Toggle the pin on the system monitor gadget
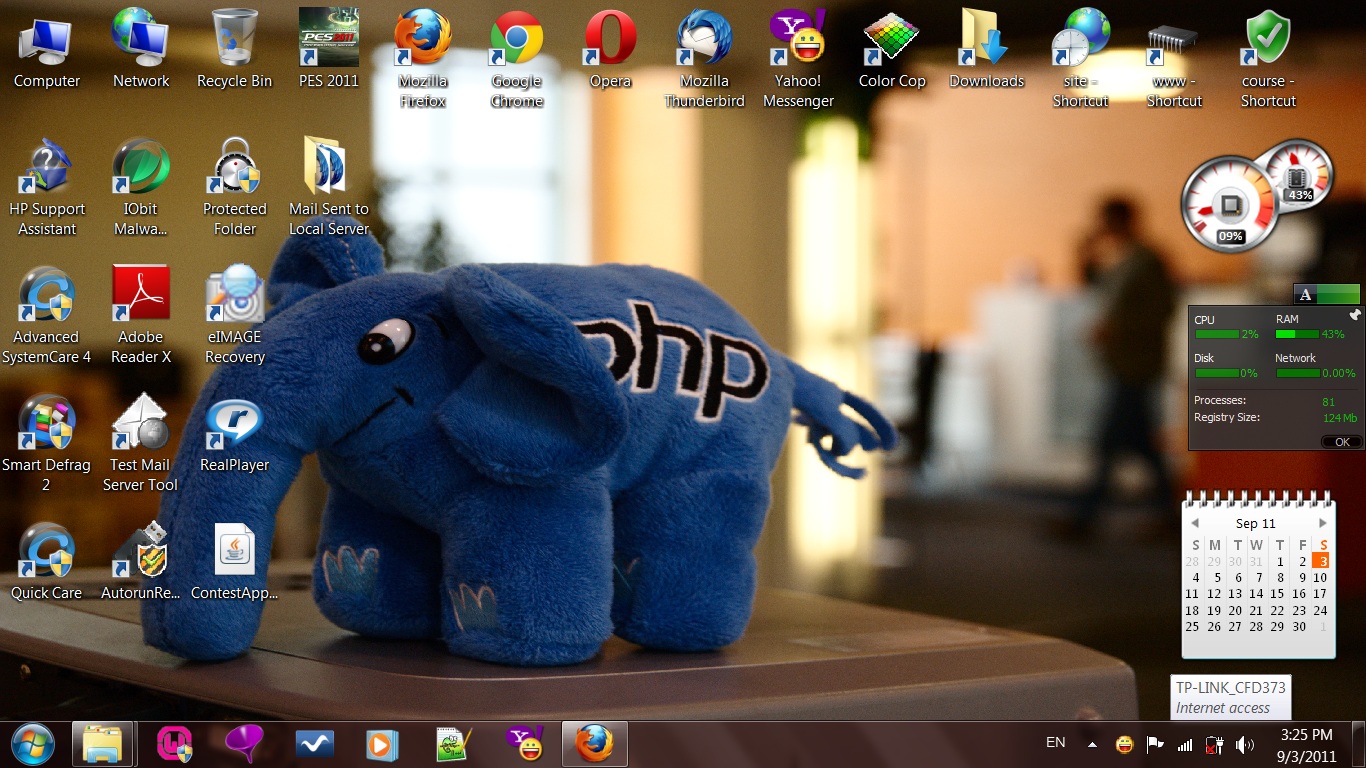This screenshot has width=1366, height=768. [x=1354, y=315]
